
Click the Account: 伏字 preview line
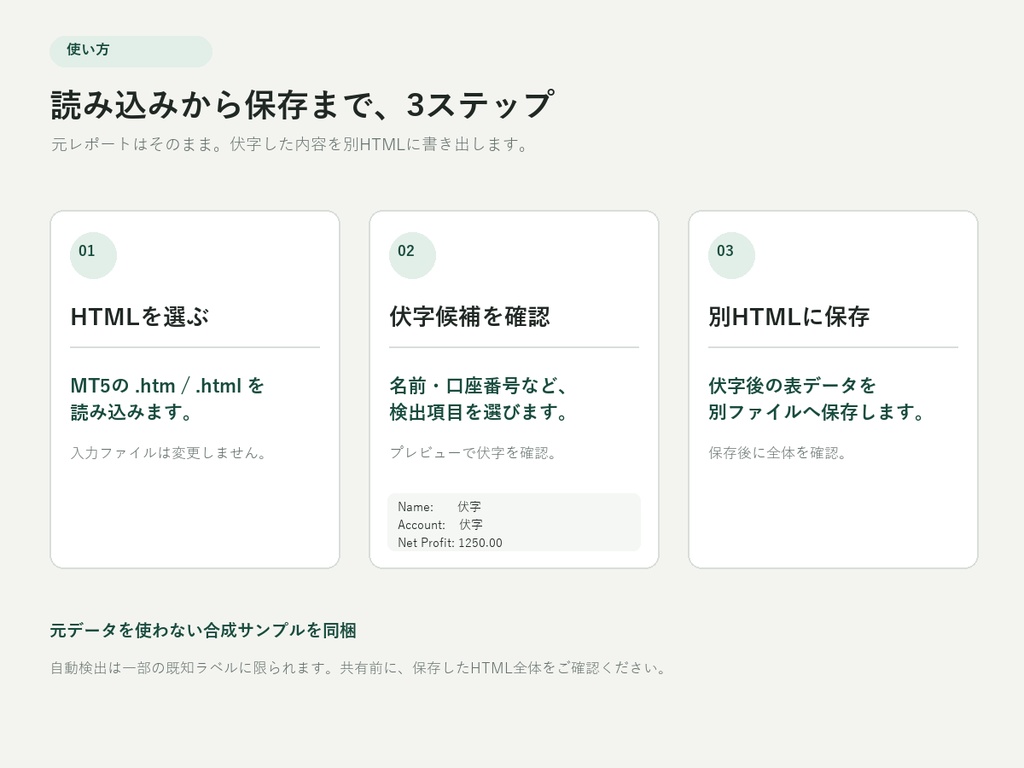440,524
